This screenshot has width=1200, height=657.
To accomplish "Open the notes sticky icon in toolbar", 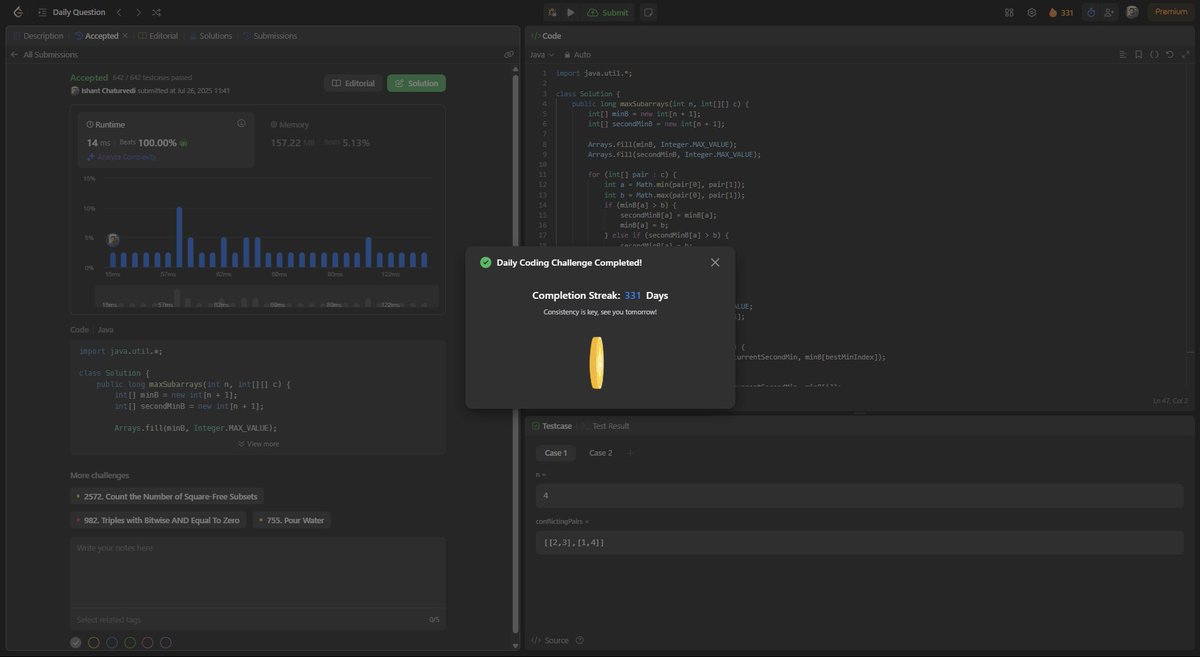I will click(x=648, y=12).
